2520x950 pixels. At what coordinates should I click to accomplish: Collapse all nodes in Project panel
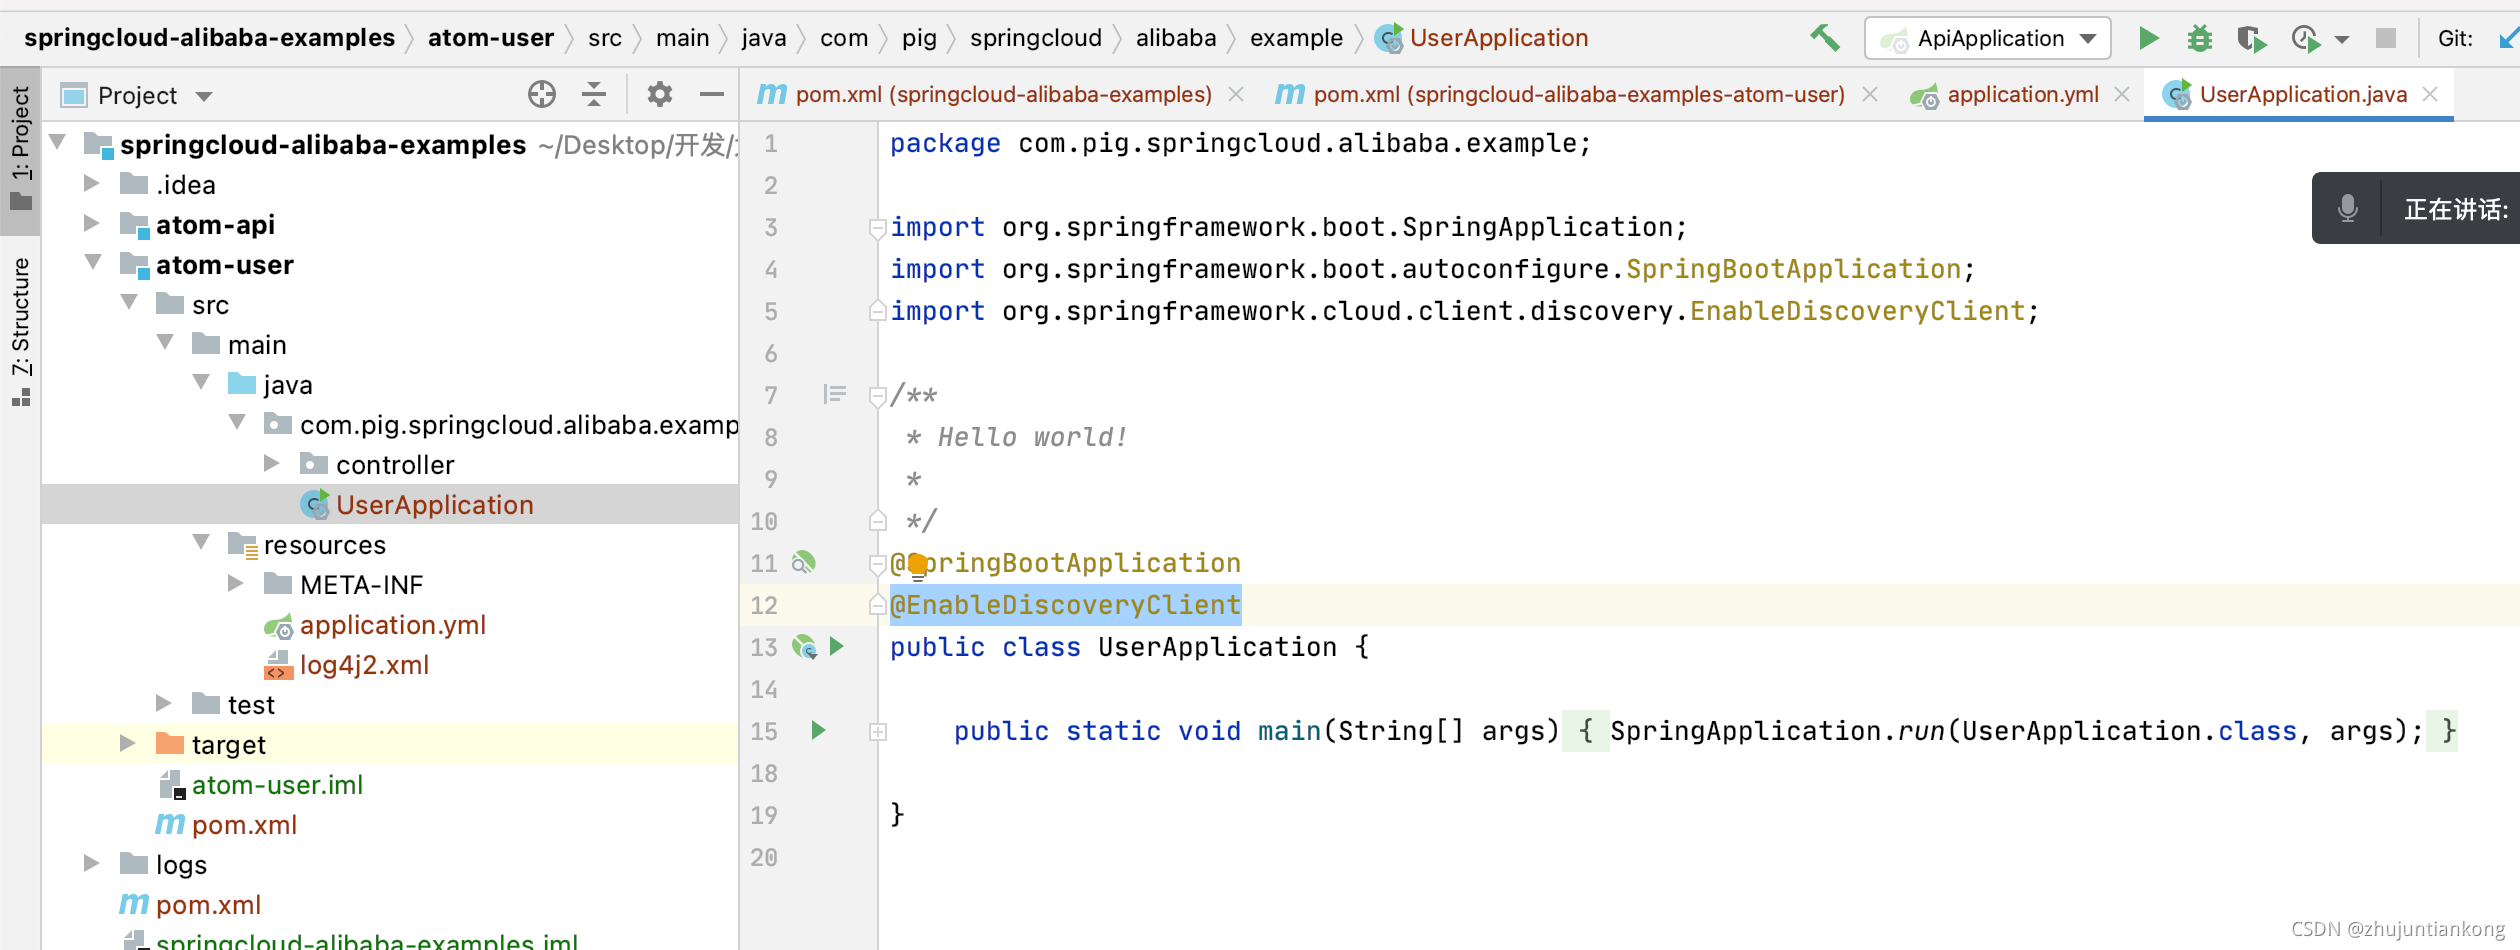[594, 95]
